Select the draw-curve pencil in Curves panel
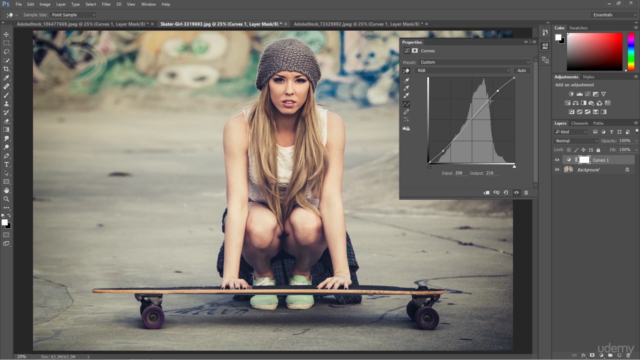The height and width of the screenshot is (360, 640). tap(406, 111)
